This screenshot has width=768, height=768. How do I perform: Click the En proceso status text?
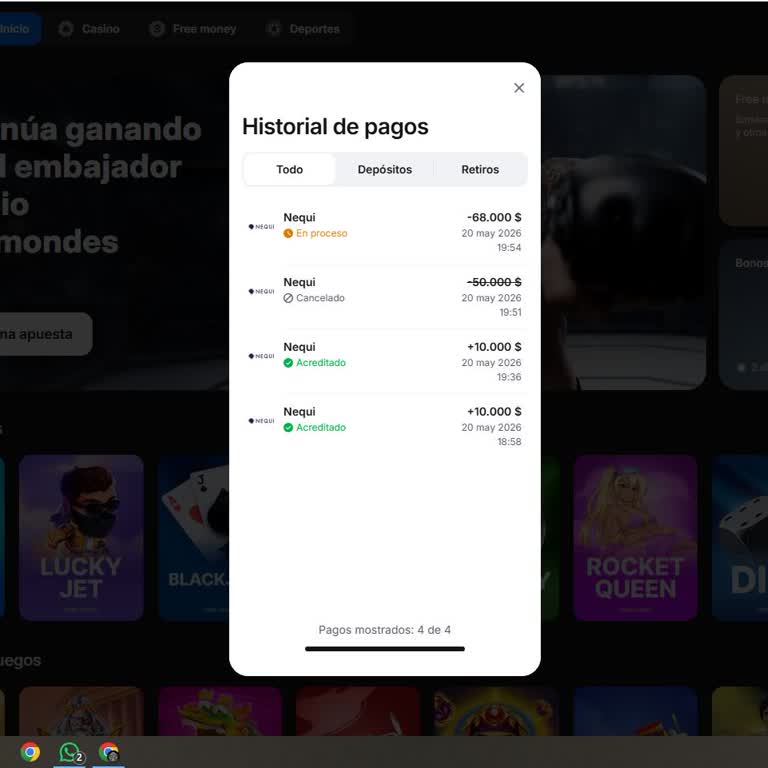tap(321, 233)
